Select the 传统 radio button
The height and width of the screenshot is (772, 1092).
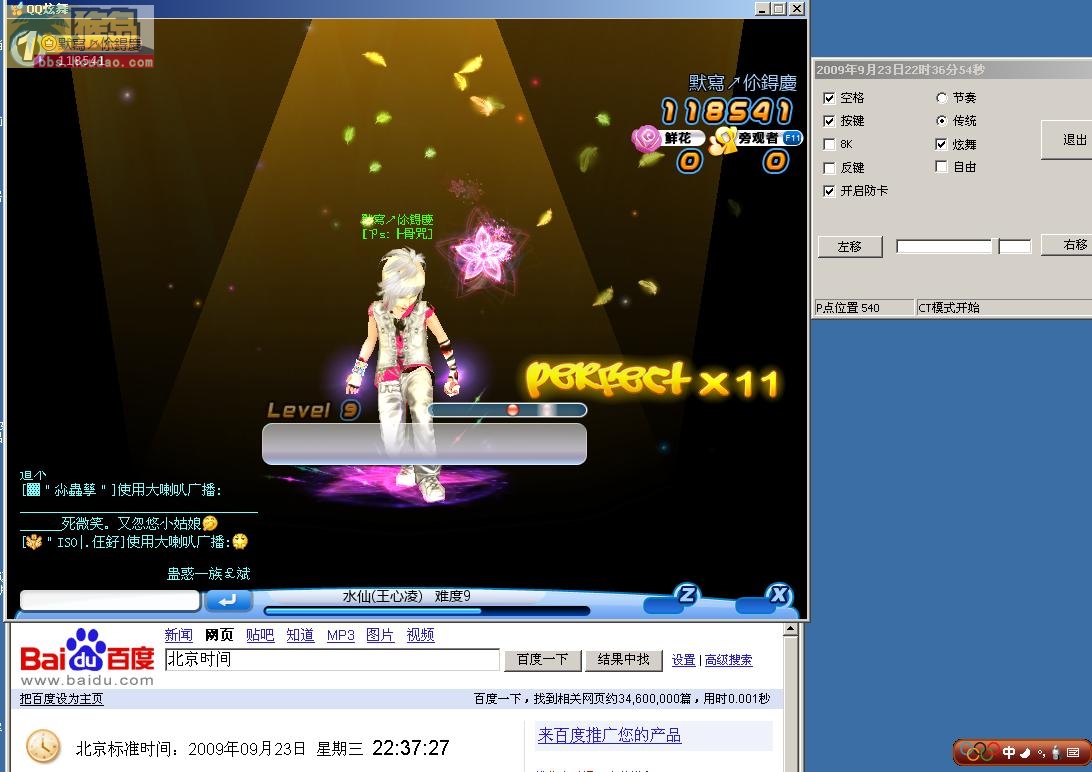(x=942, y=120)
